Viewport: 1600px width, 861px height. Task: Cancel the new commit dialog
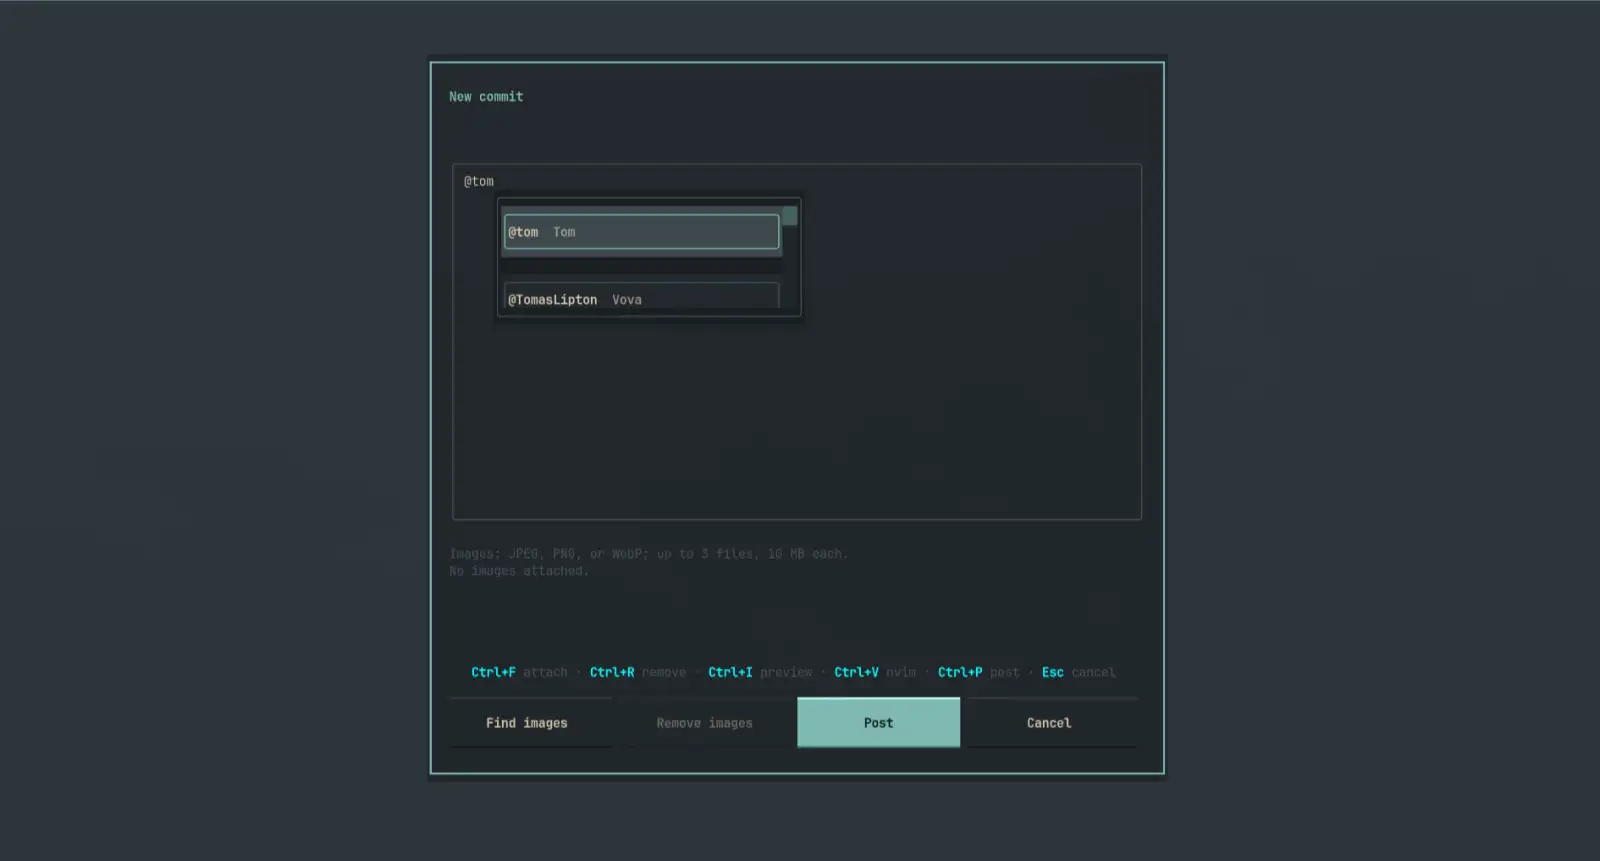1049,723
